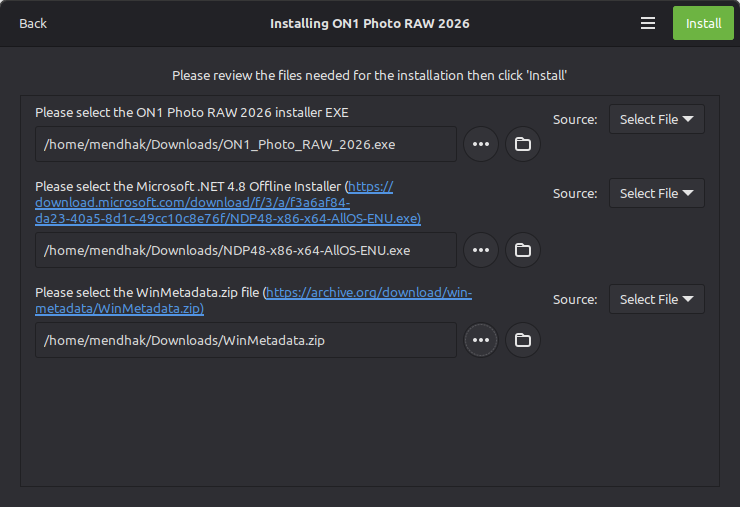Click the Source label beside .NET 4.8 row
This screenshot has width=740, height=507.
tap(575, 194)
